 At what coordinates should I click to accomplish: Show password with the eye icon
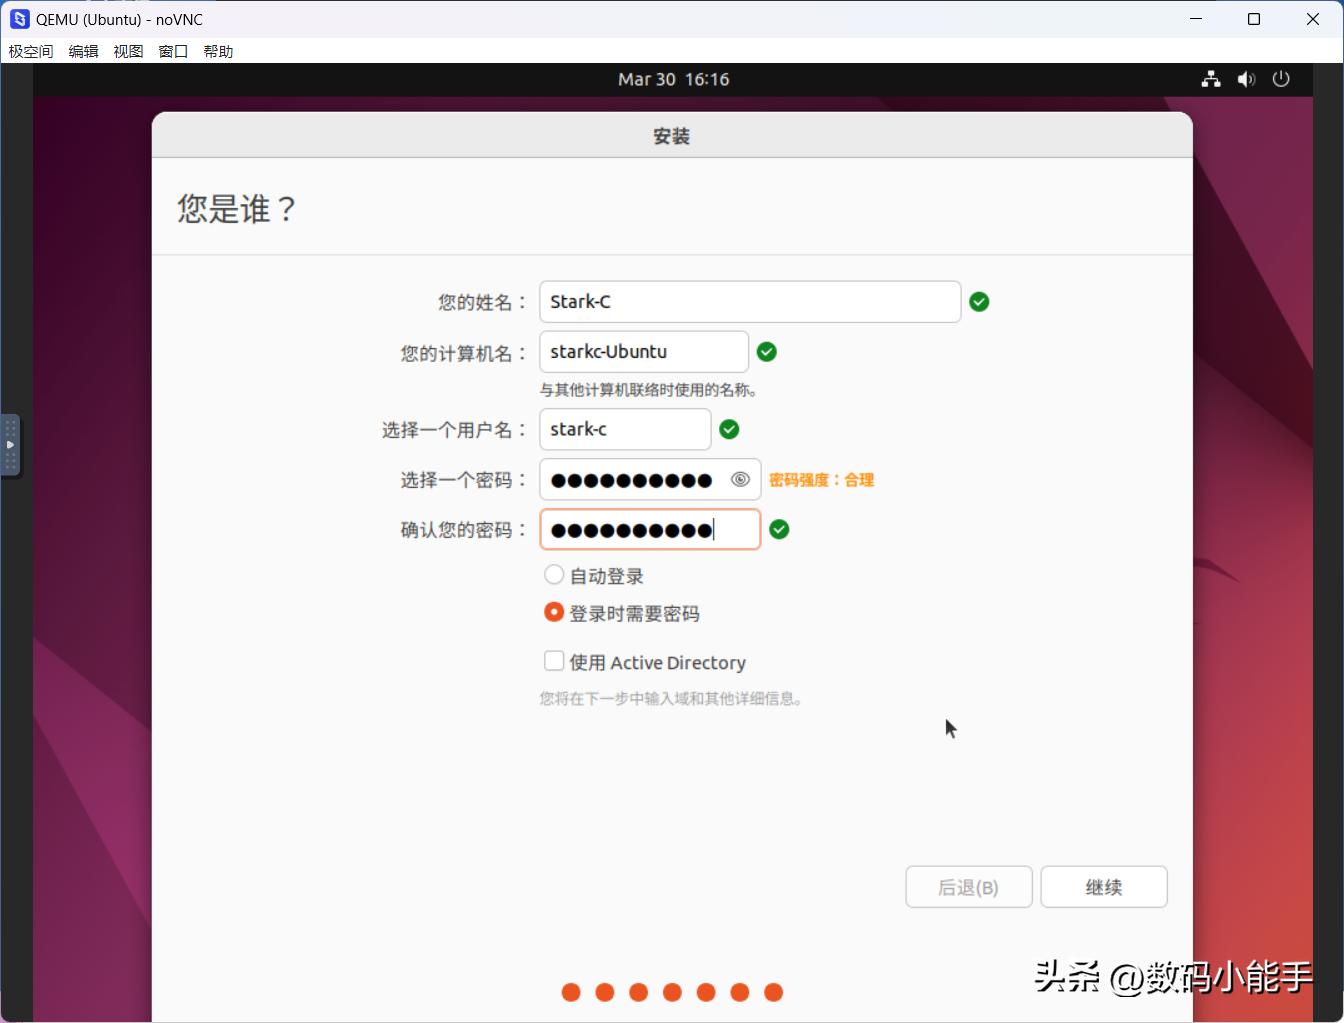click(x=740, y=480)
